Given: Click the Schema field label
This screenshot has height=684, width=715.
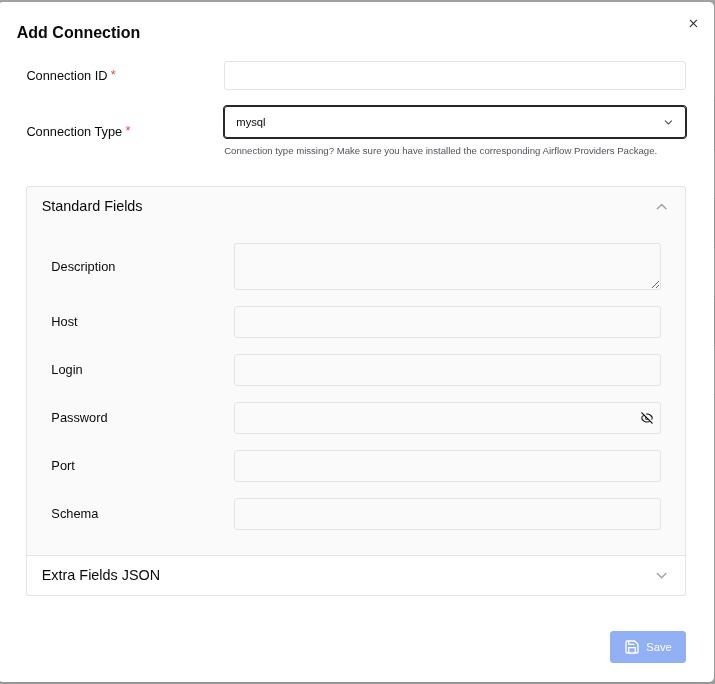Looking at the screenshot, I should point(74,514).
